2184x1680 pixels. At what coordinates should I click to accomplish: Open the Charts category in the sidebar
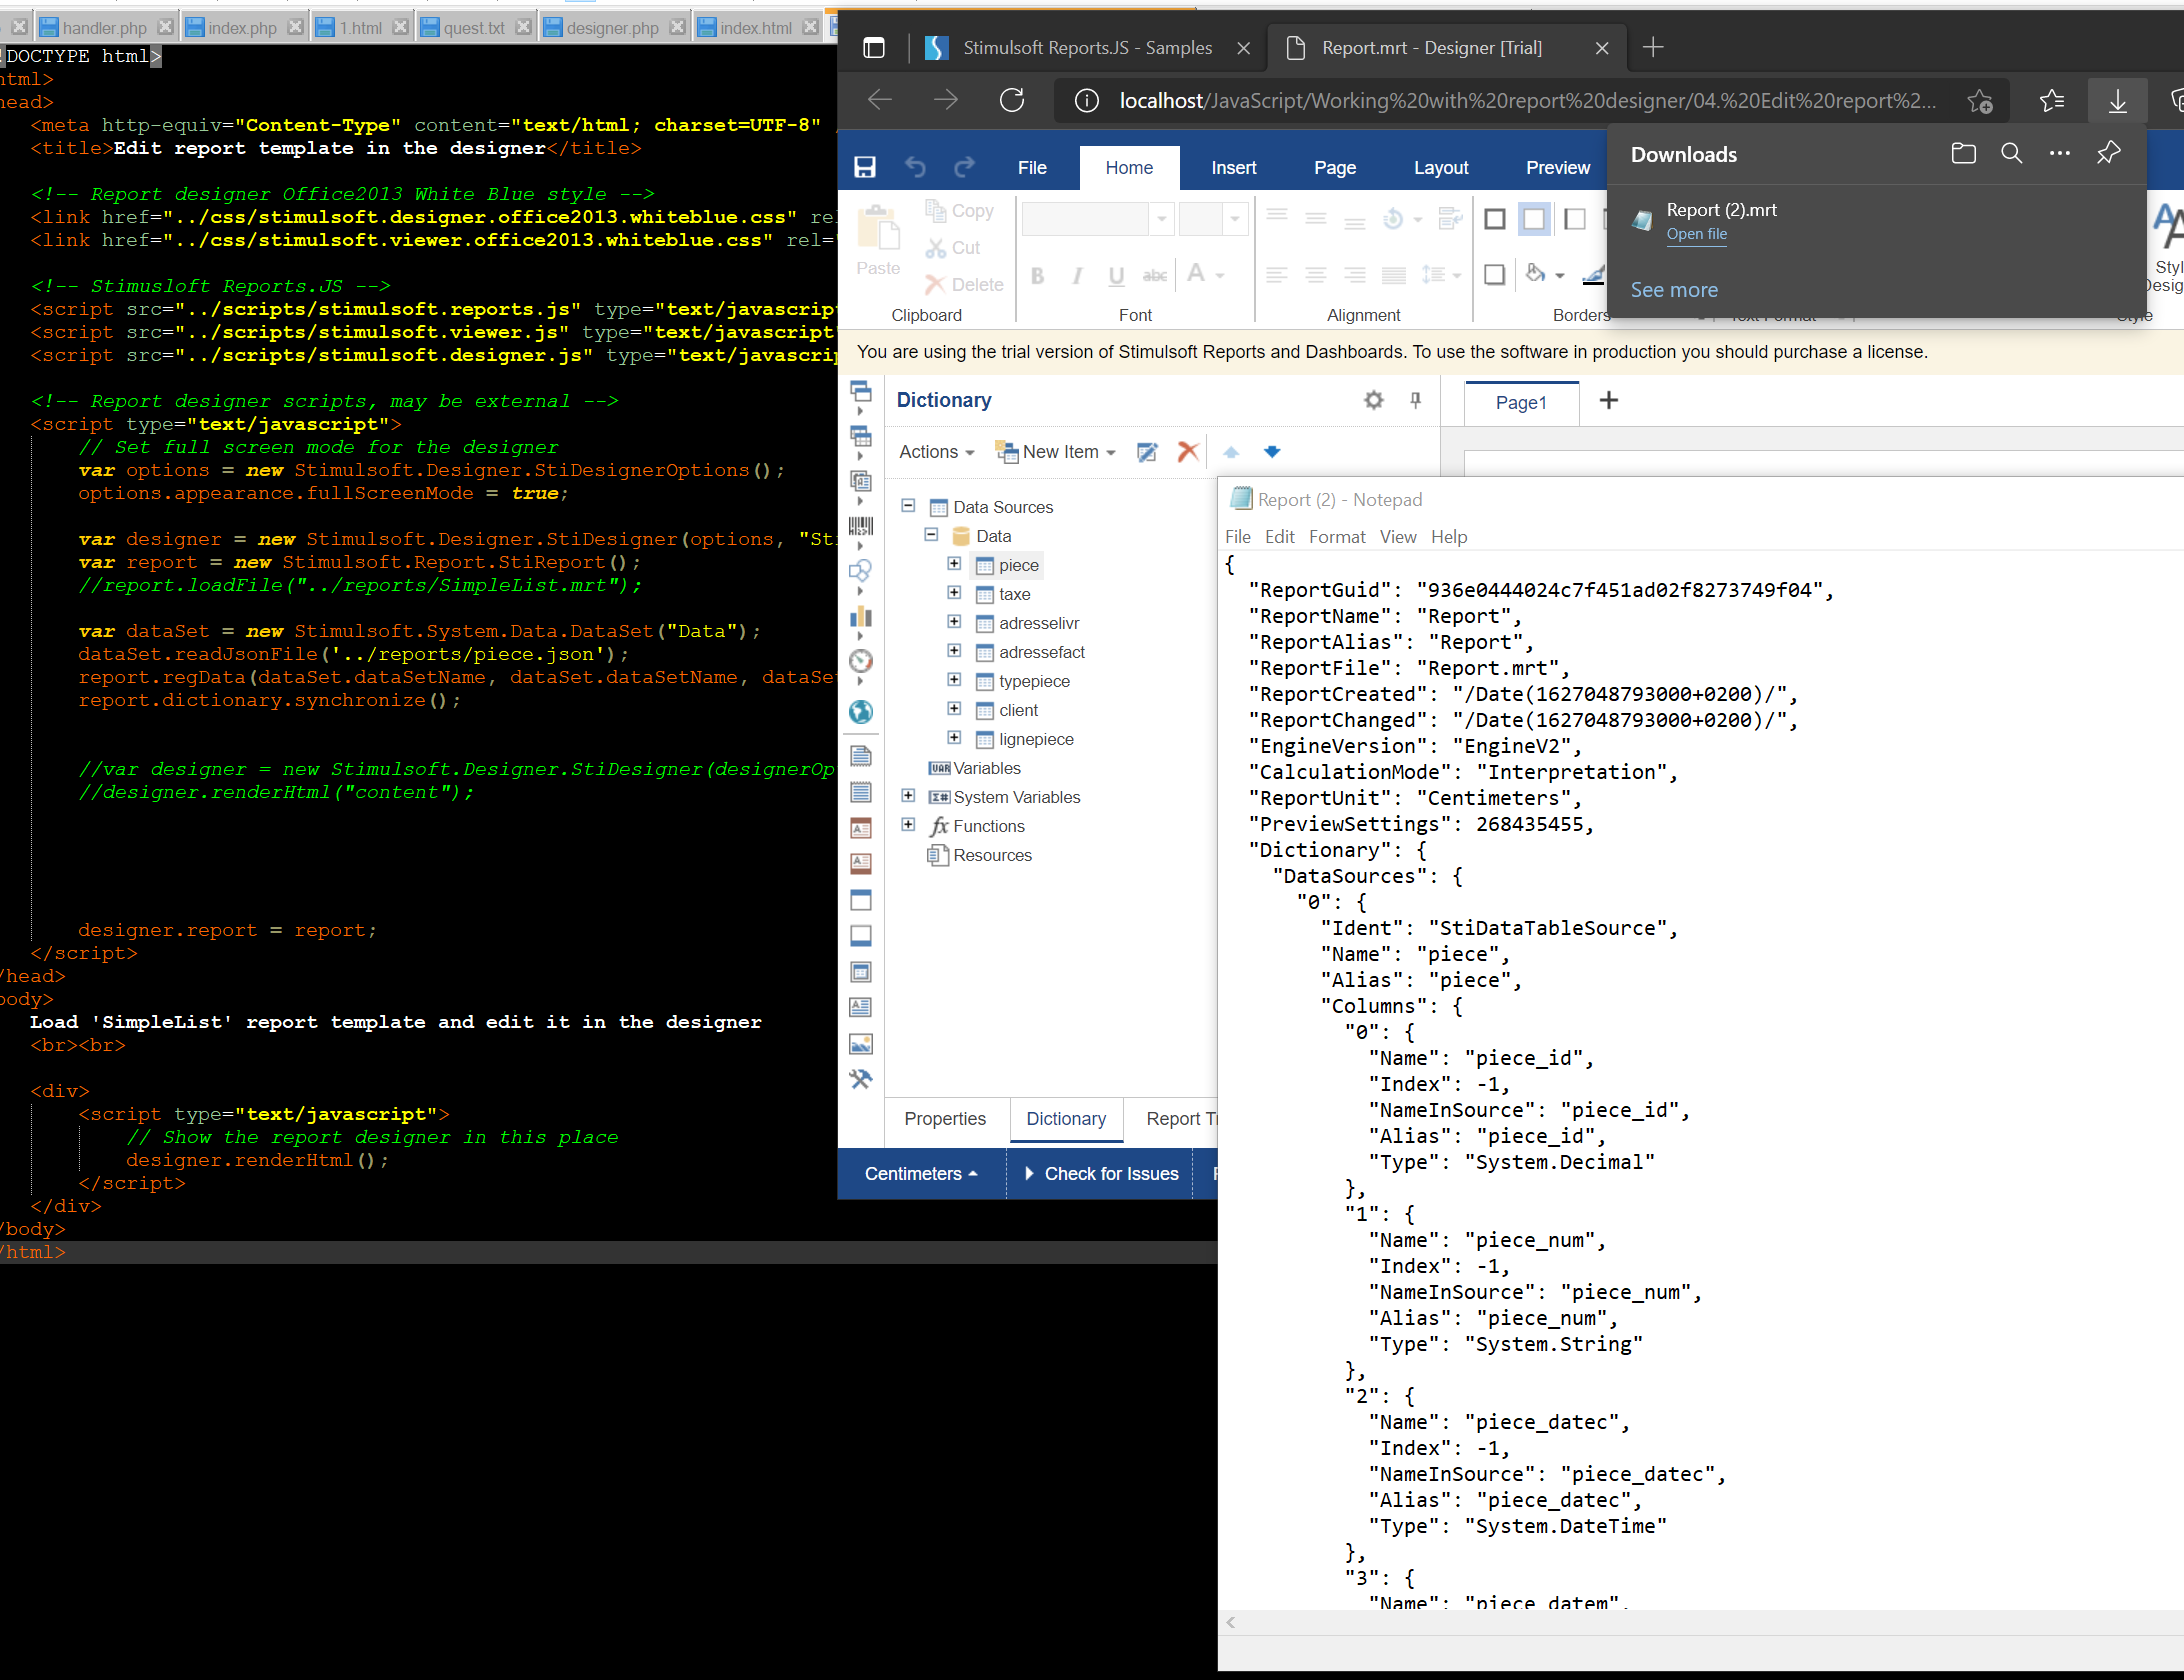860,616
